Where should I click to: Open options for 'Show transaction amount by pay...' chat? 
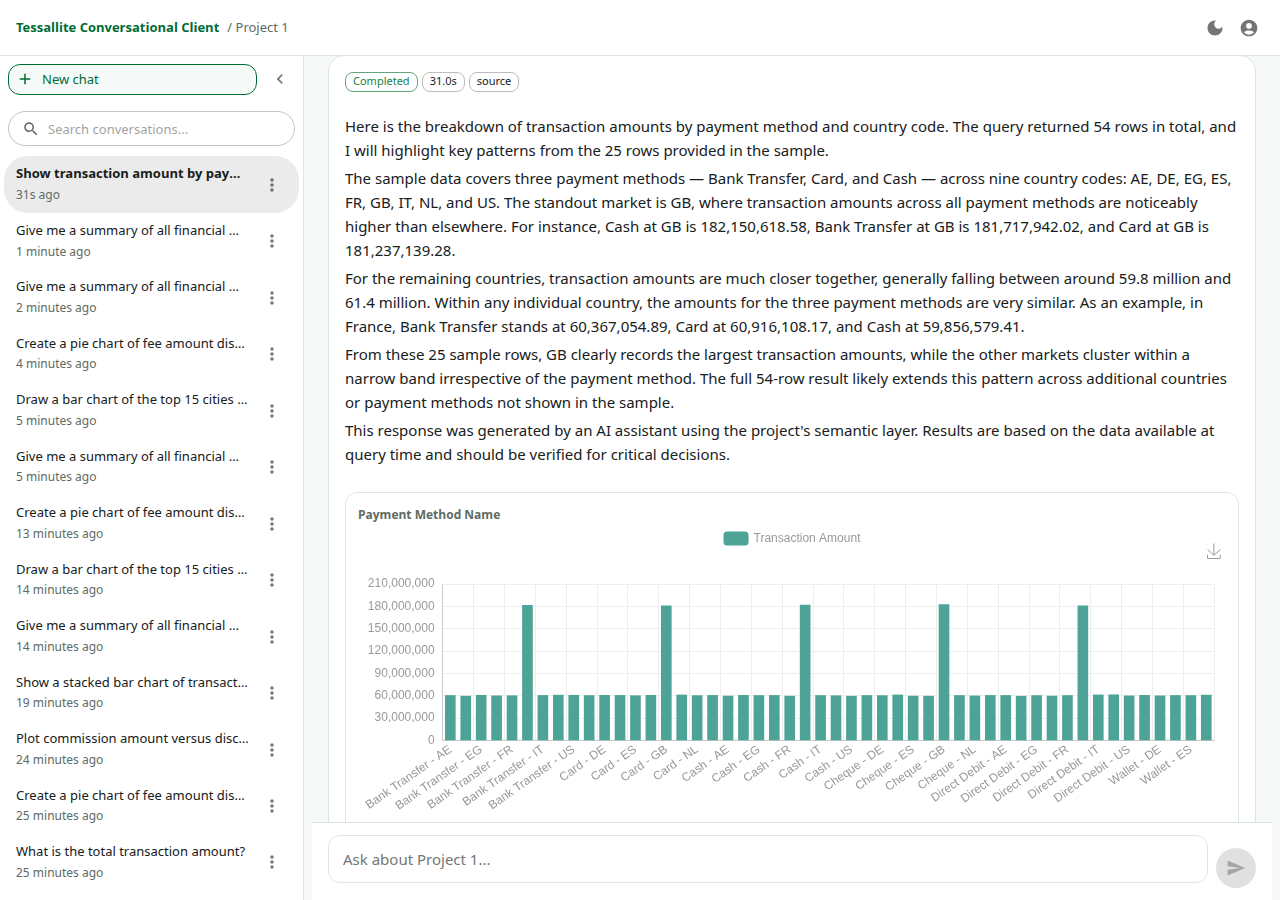[x=272, y=185]
